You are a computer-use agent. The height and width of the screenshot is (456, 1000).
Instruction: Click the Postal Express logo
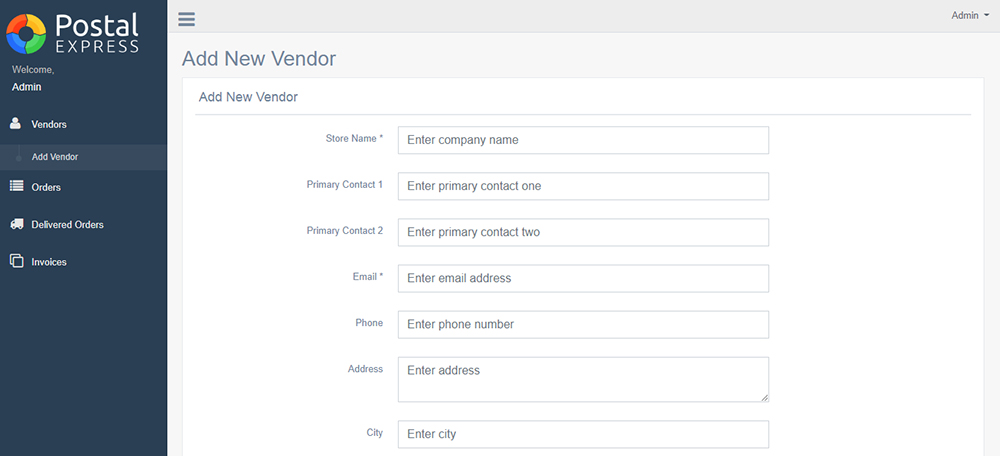pyautogui.click(x=72, y=33)
